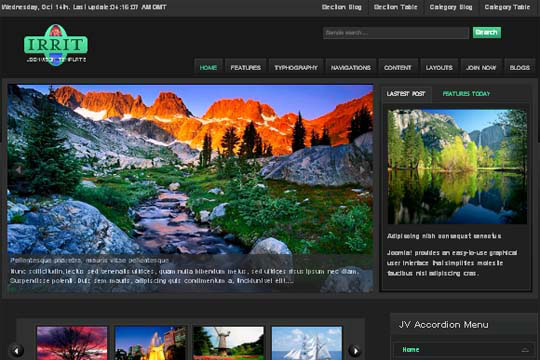Open the lake reflection post image

coord(457,167)
